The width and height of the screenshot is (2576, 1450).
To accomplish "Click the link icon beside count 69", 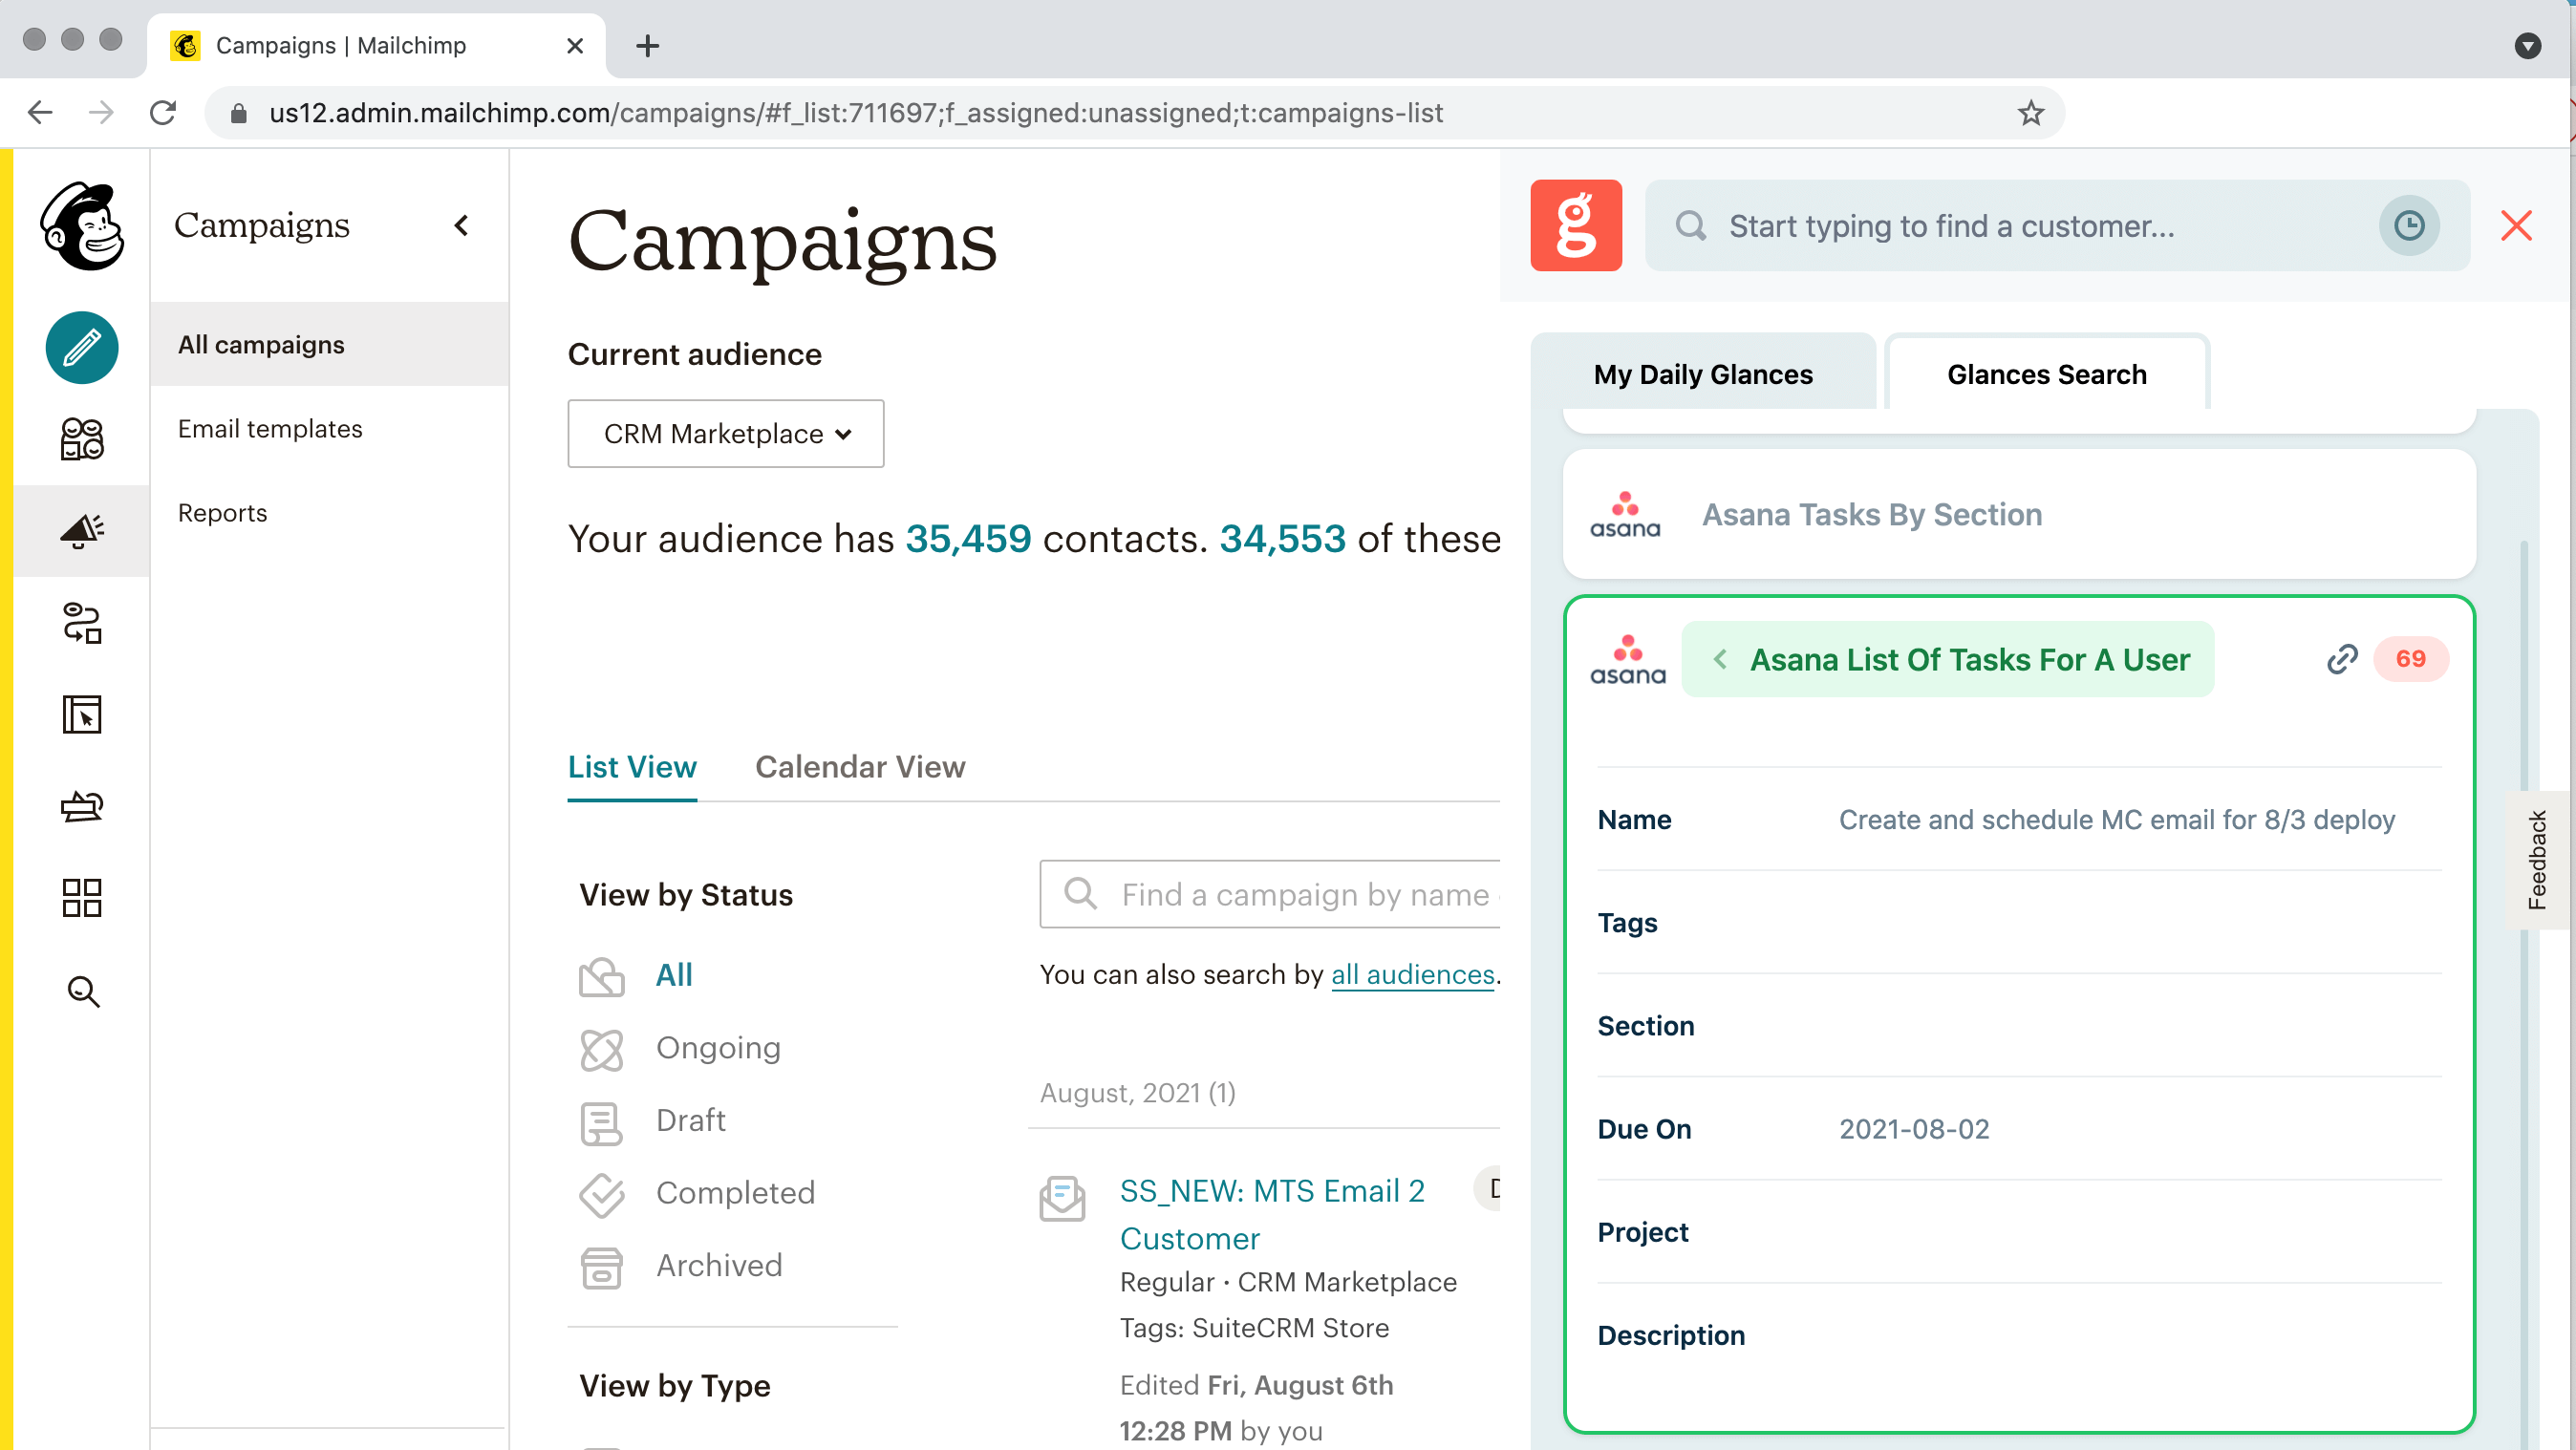I will click(2341, 659).
